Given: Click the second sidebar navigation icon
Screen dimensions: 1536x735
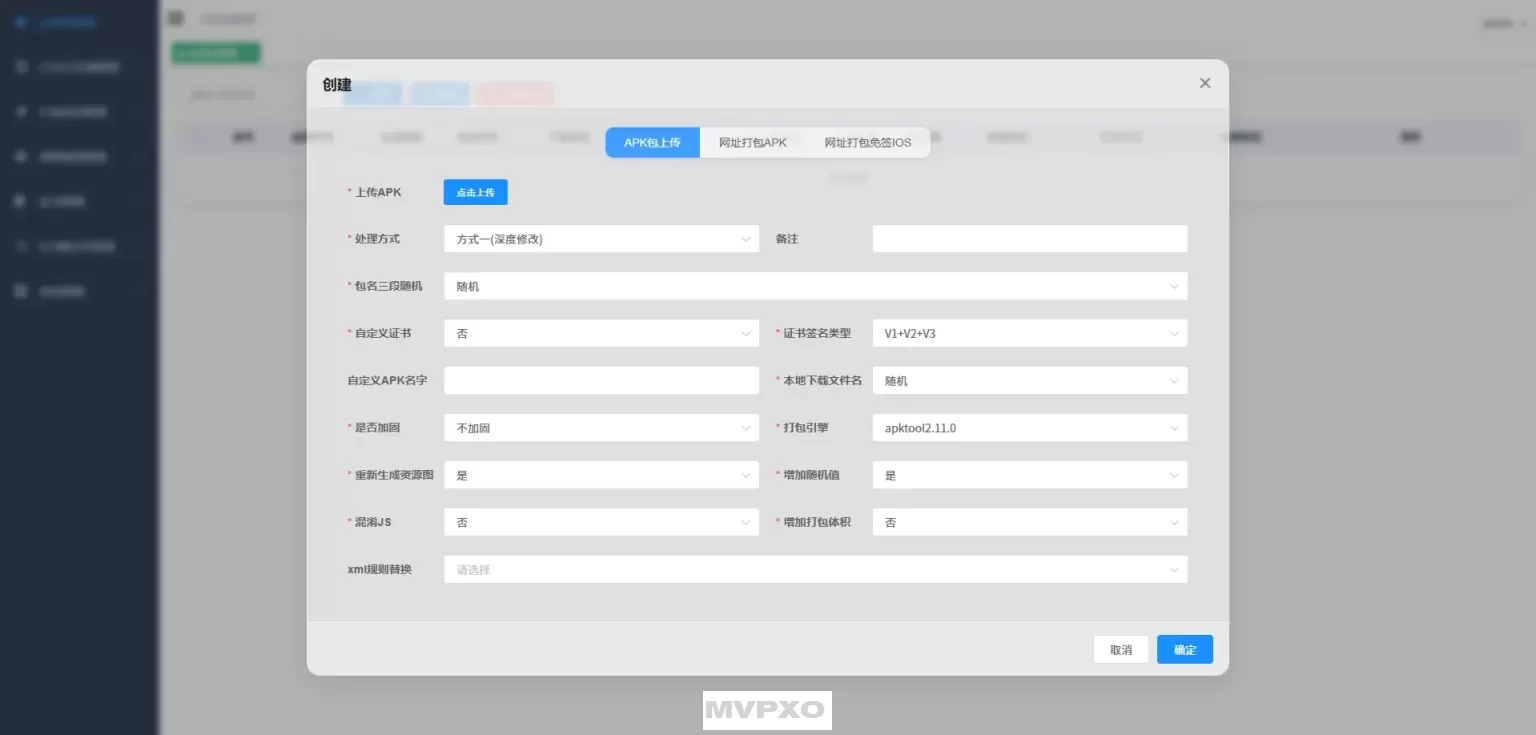Looking at the screenshot, I should coord(18,66).
